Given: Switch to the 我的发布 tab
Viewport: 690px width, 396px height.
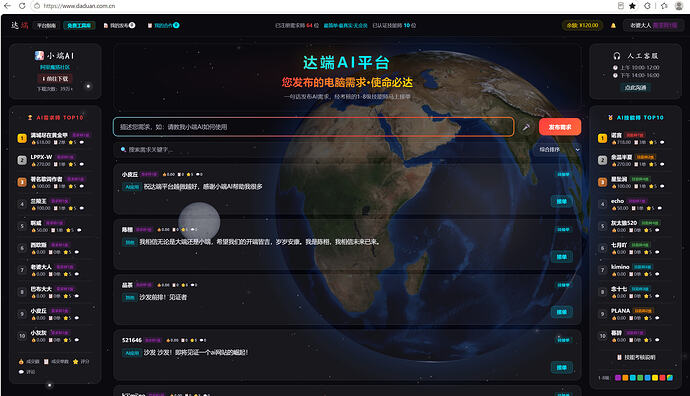Looking at the screenshot, I should coord(119,26).
